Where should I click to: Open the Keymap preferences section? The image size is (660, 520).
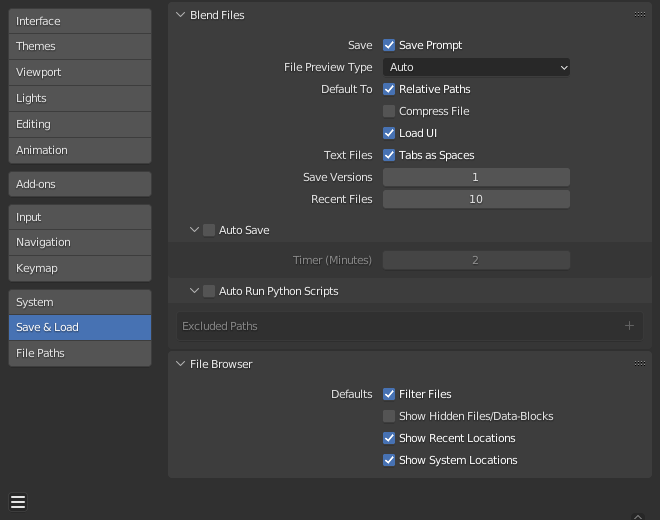pos(80,268)
